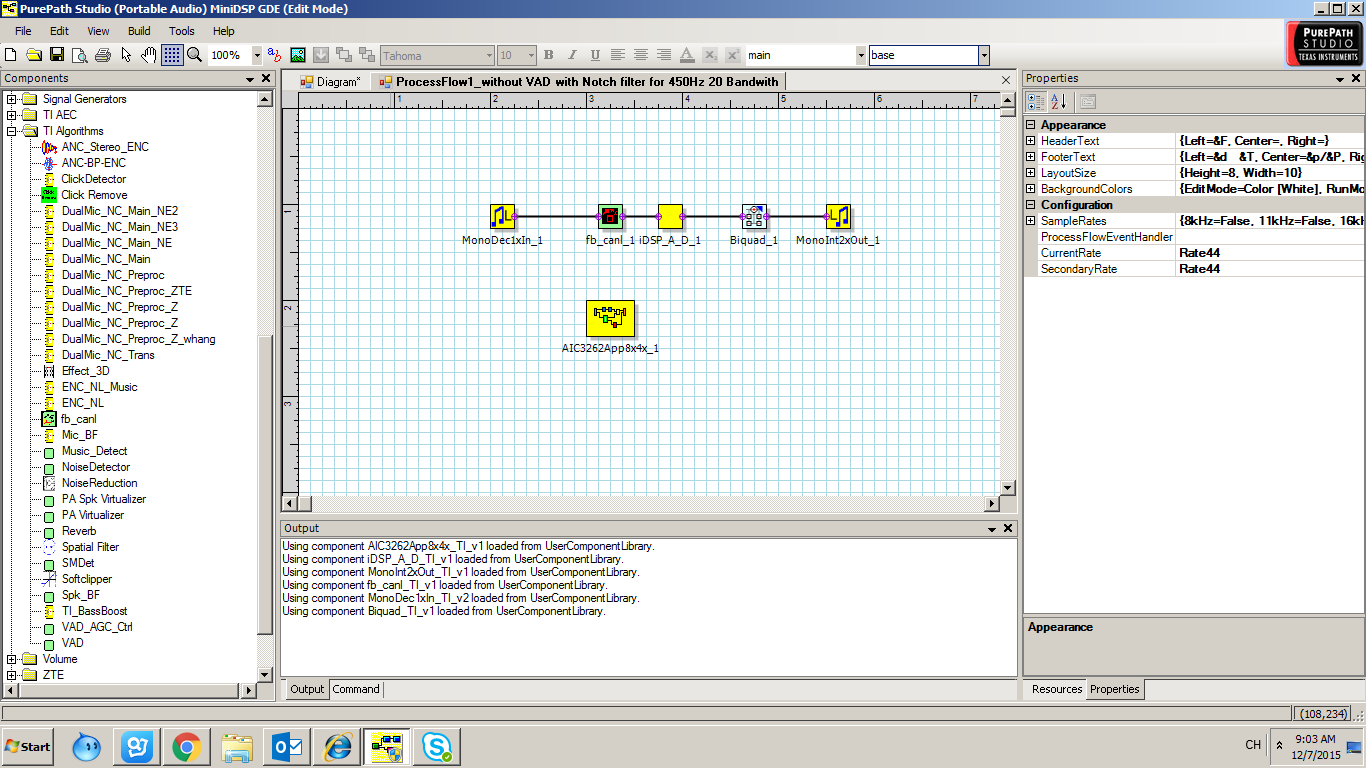Screen dimensions: 1366x768
Task: Open the file explorer taskbar icon
Action: (238, 746)
